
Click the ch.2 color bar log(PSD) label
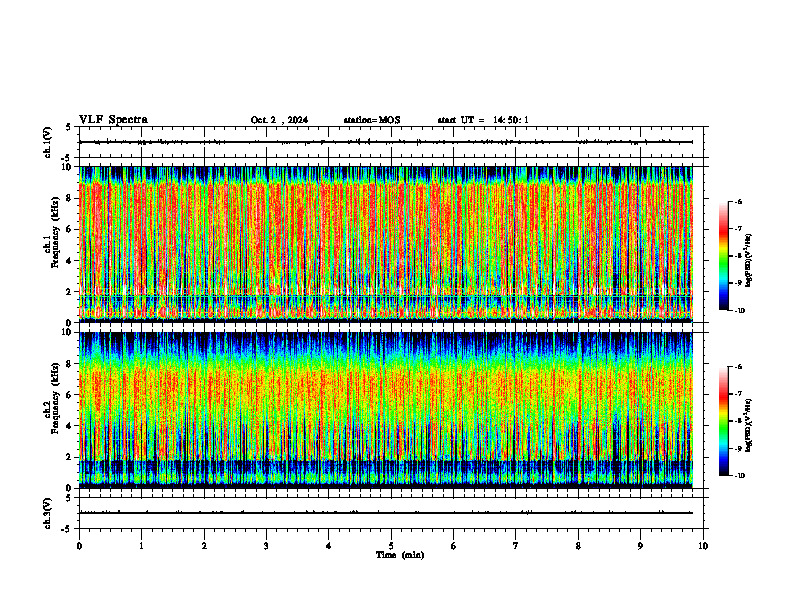[748, 426]
